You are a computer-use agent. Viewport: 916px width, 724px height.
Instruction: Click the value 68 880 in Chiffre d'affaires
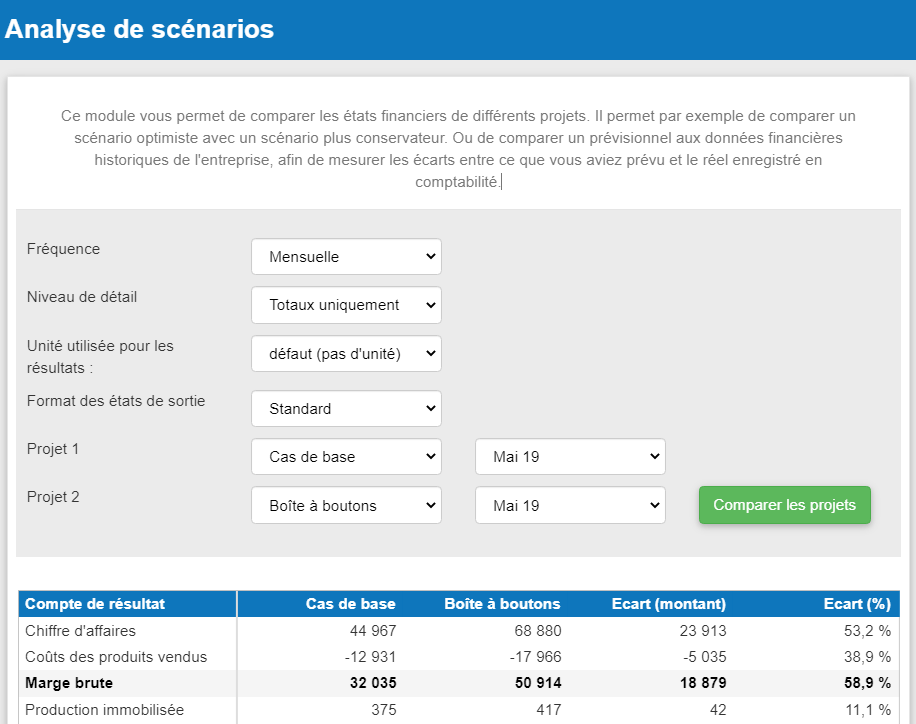tap(537, 631)
